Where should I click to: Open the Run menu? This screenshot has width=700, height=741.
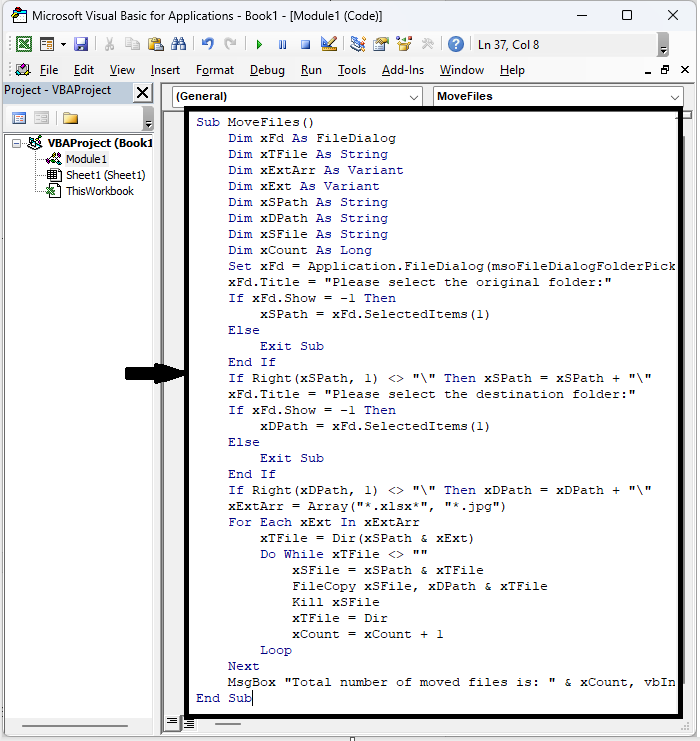coord(311,70)
